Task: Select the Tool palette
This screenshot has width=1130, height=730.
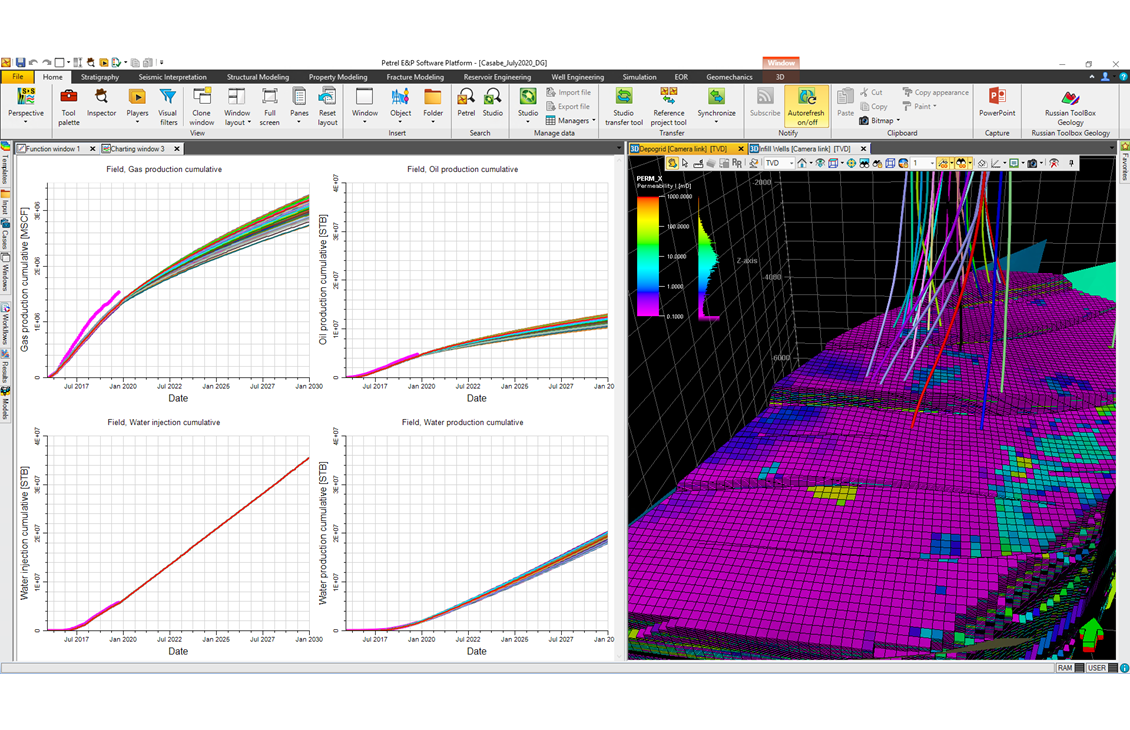Action: [x=68, y=105]
